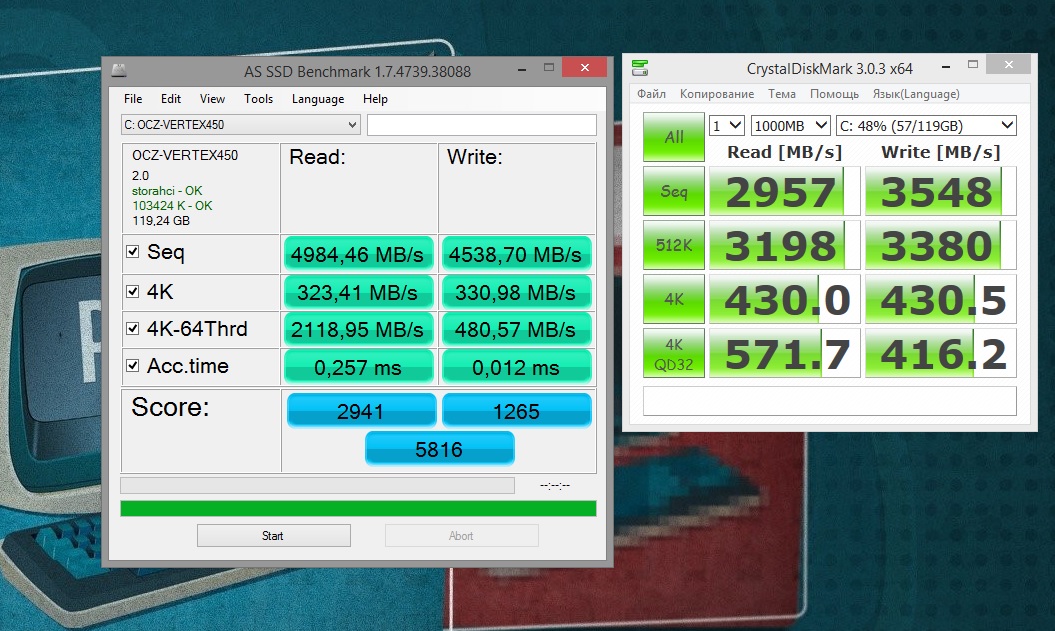Open the 1000MB test size dropdown
1055x631 pixels.
click(x=790, y=126)
